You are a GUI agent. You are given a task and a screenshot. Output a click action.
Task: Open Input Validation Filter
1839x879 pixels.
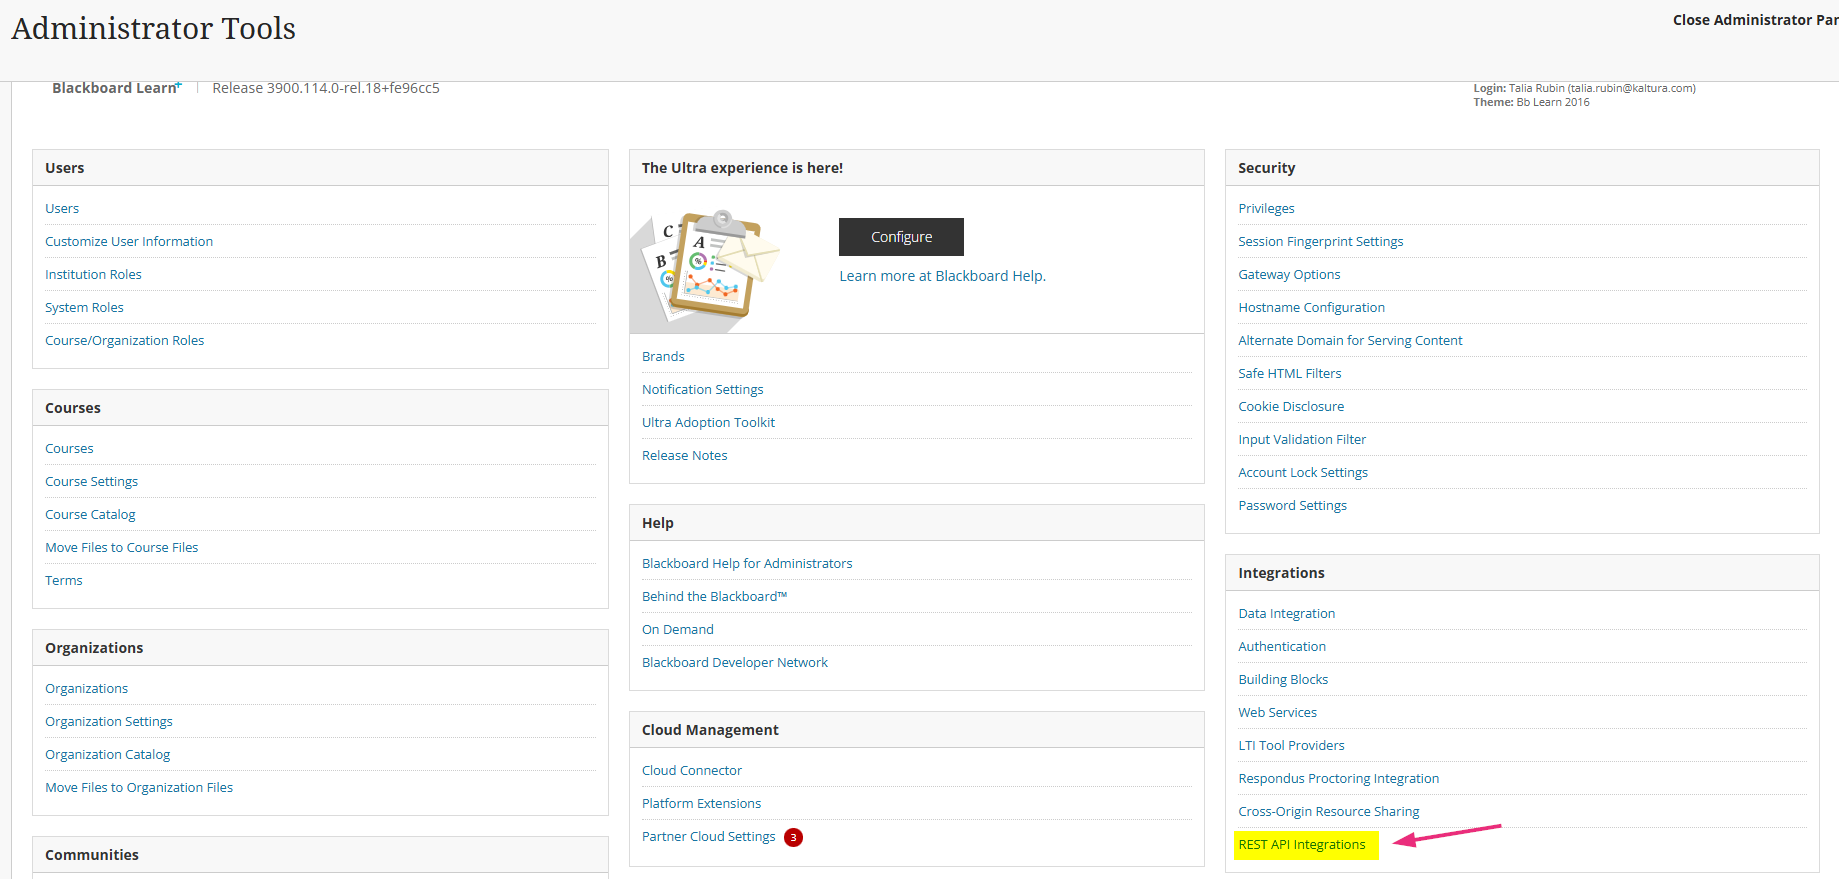pyautogui.click(x=1302, y=439)
